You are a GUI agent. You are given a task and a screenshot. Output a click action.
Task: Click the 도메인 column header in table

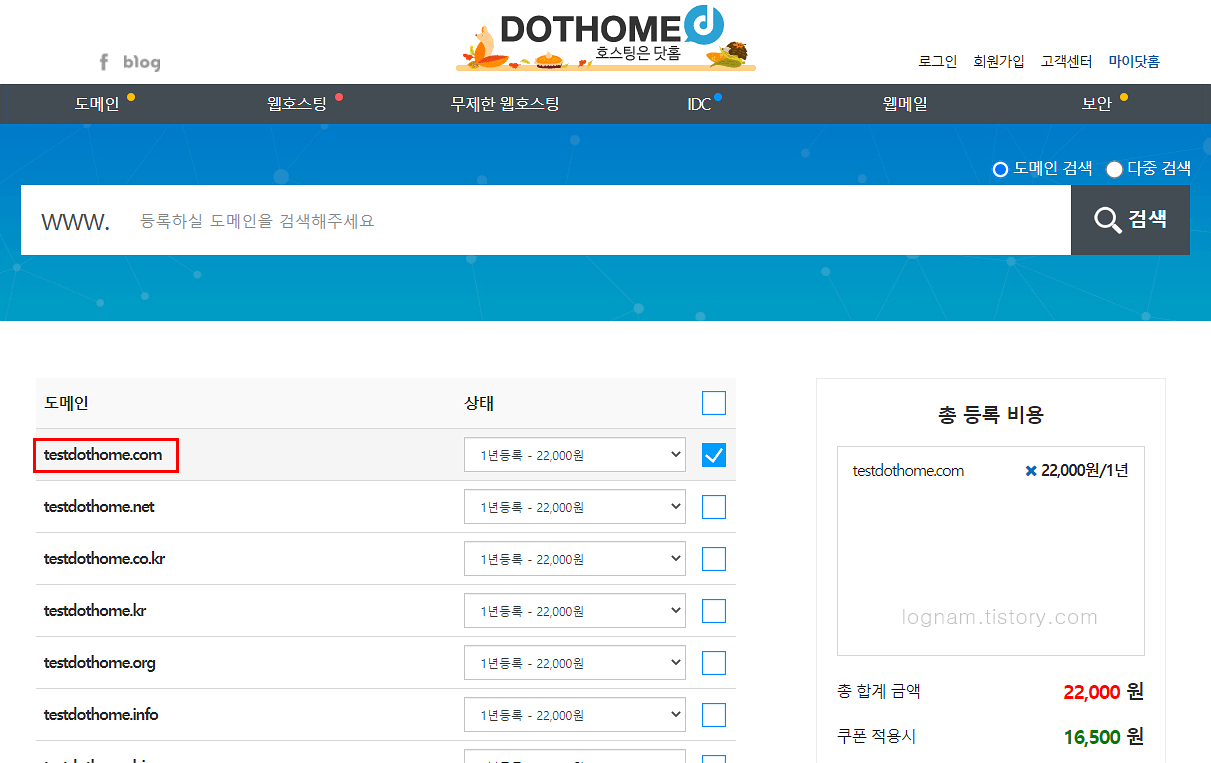[67, 404]
